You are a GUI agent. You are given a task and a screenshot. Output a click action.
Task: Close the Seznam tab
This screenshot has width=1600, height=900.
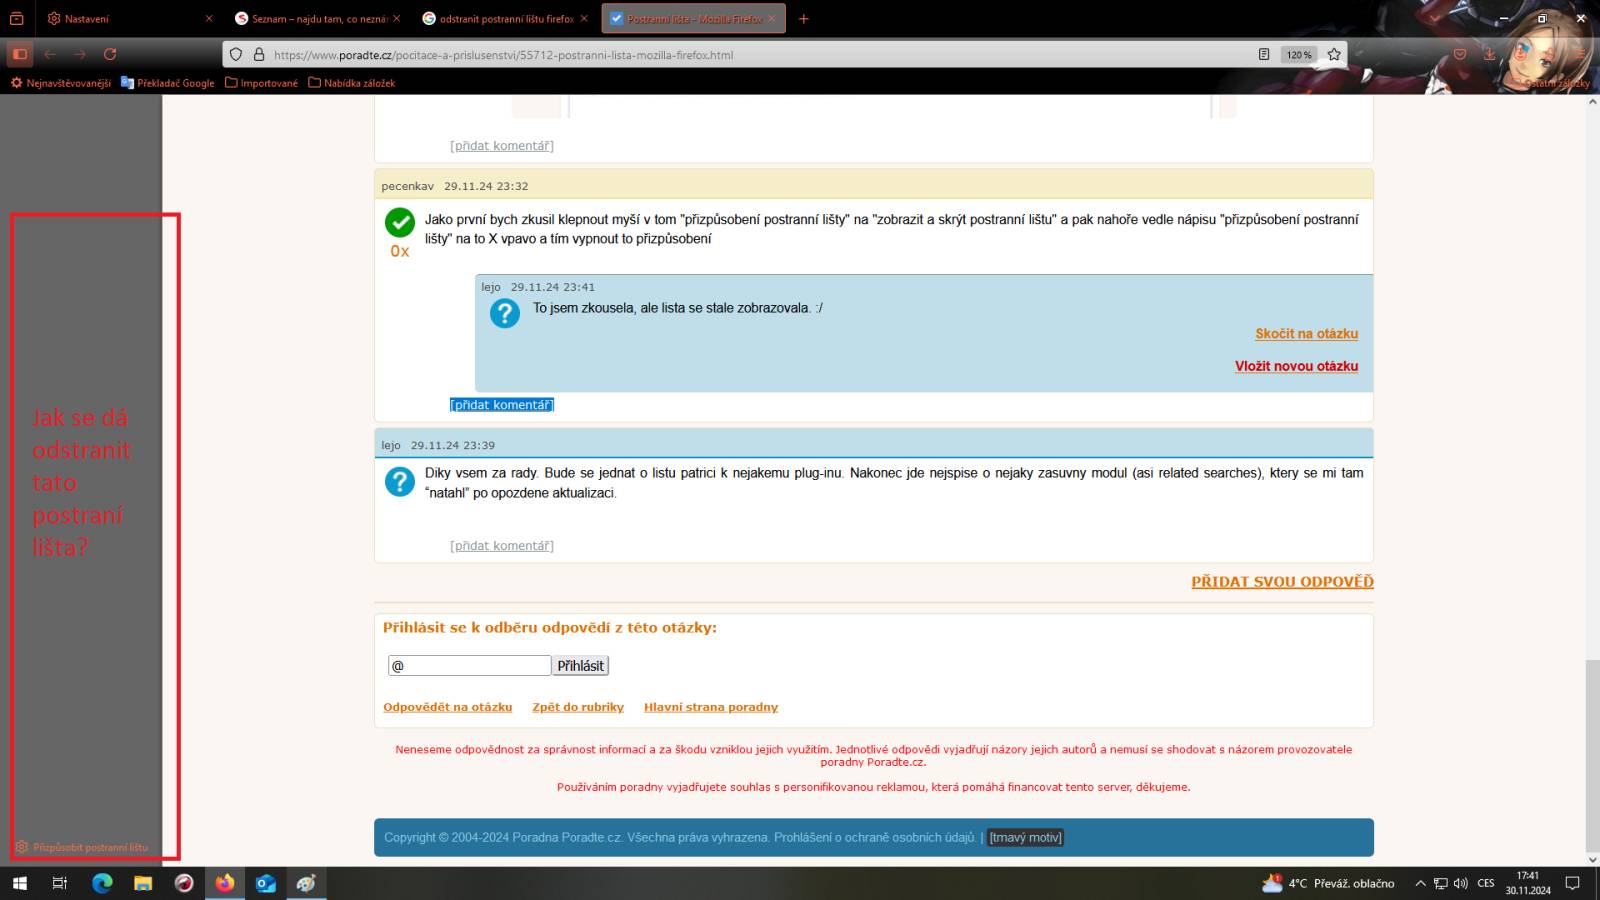pyautogui.click(x=396, y=18)
